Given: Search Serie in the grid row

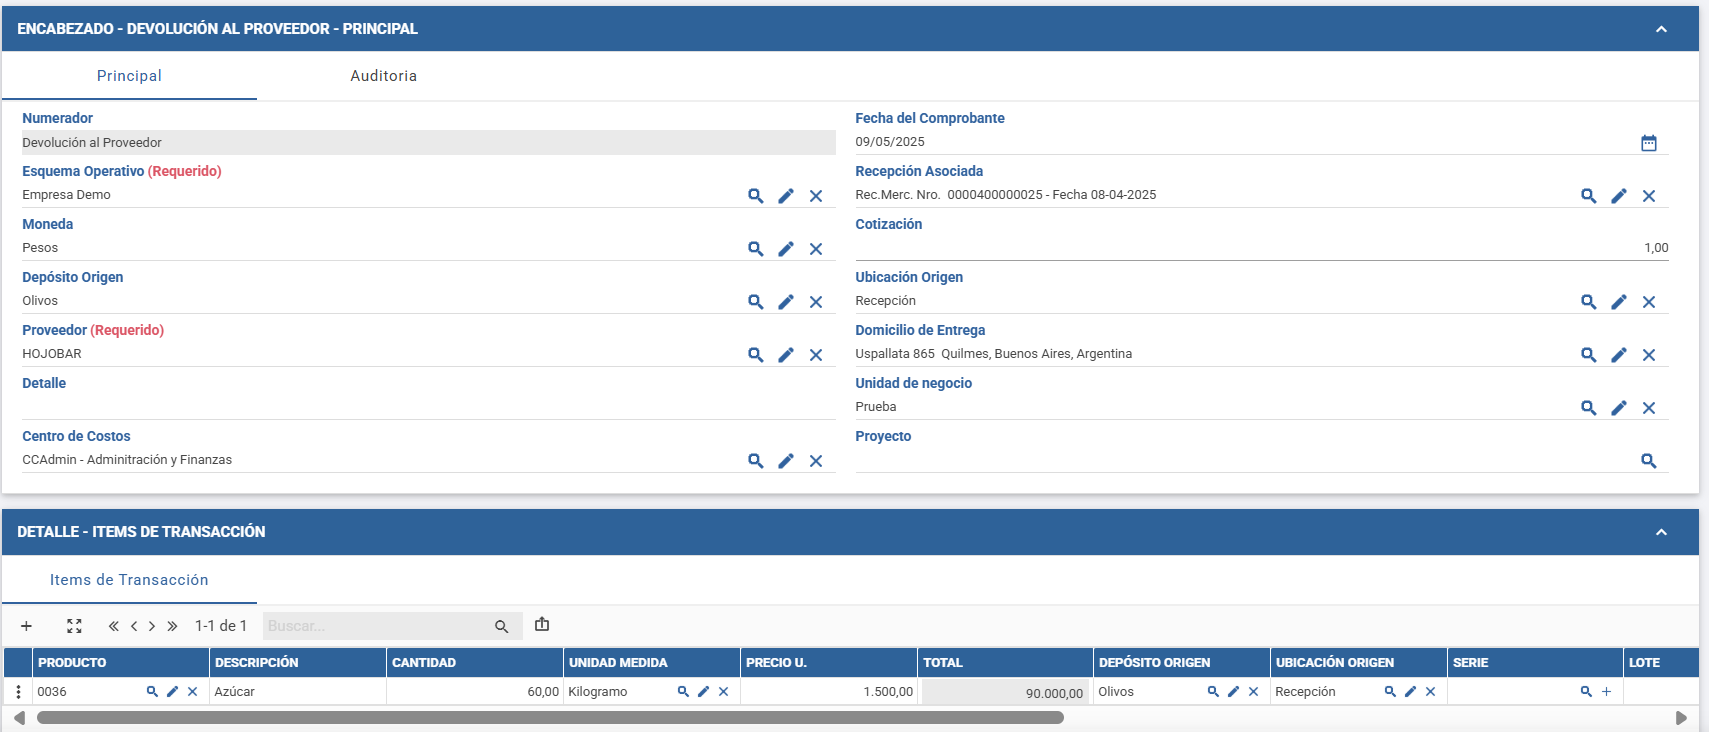Looking at the screenshot, I should point(1586,692).
